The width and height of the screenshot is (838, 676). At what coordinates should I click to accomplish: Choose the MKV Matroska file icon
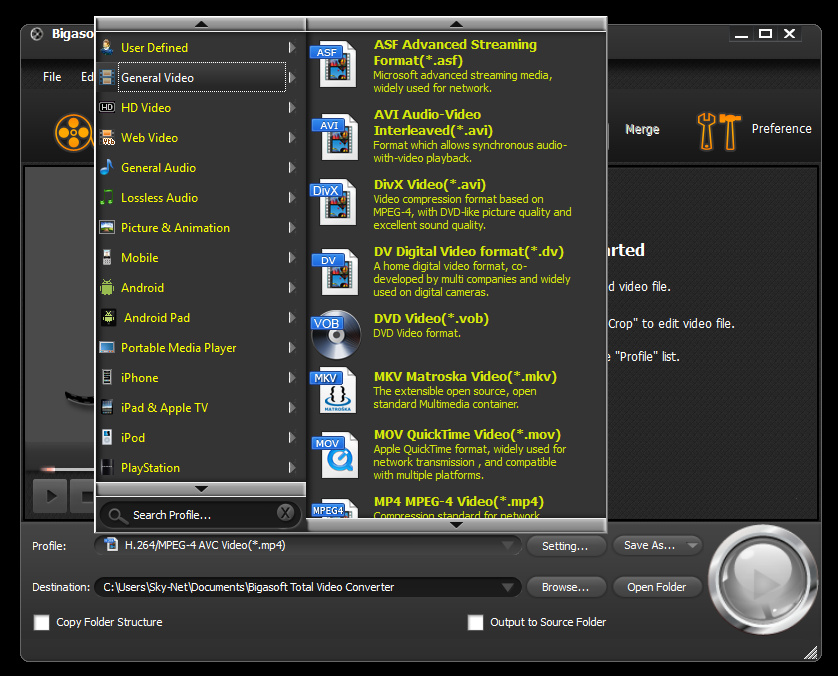333,390
